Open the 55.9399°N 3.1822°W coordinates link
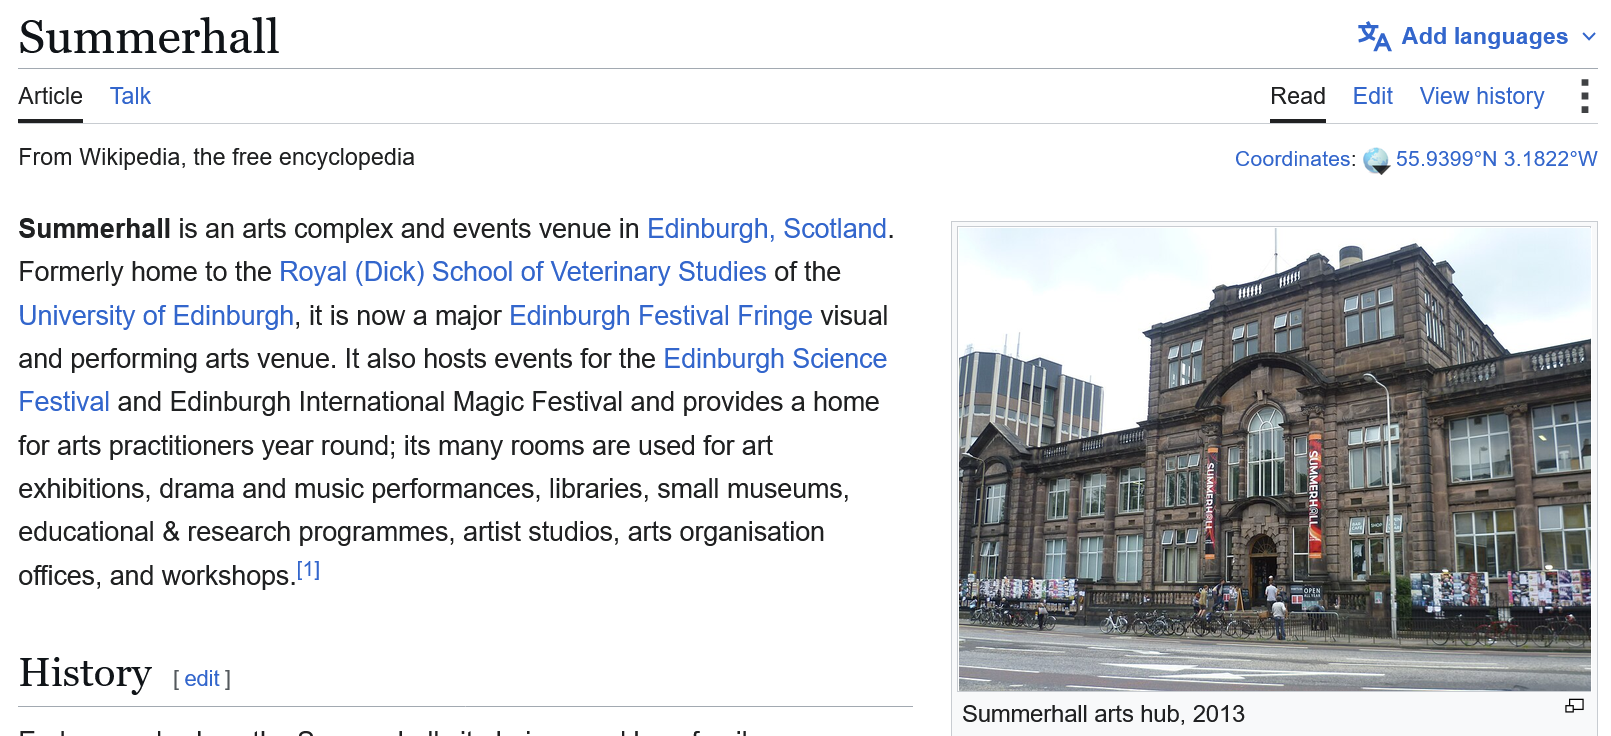Screen dimensions: 1611x736 click(1496, 159)
